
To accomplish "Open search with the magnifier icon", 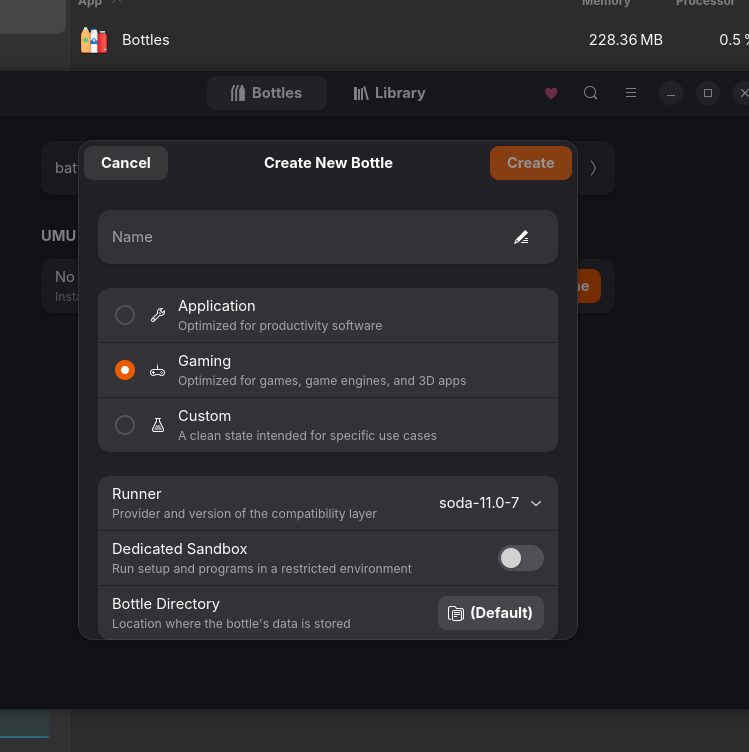I will [591, 93].
